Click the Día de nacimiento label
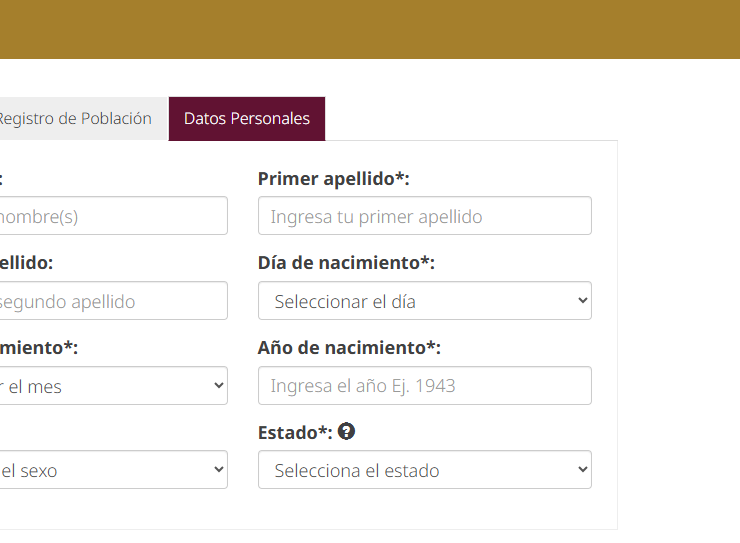 pos(346,263)
